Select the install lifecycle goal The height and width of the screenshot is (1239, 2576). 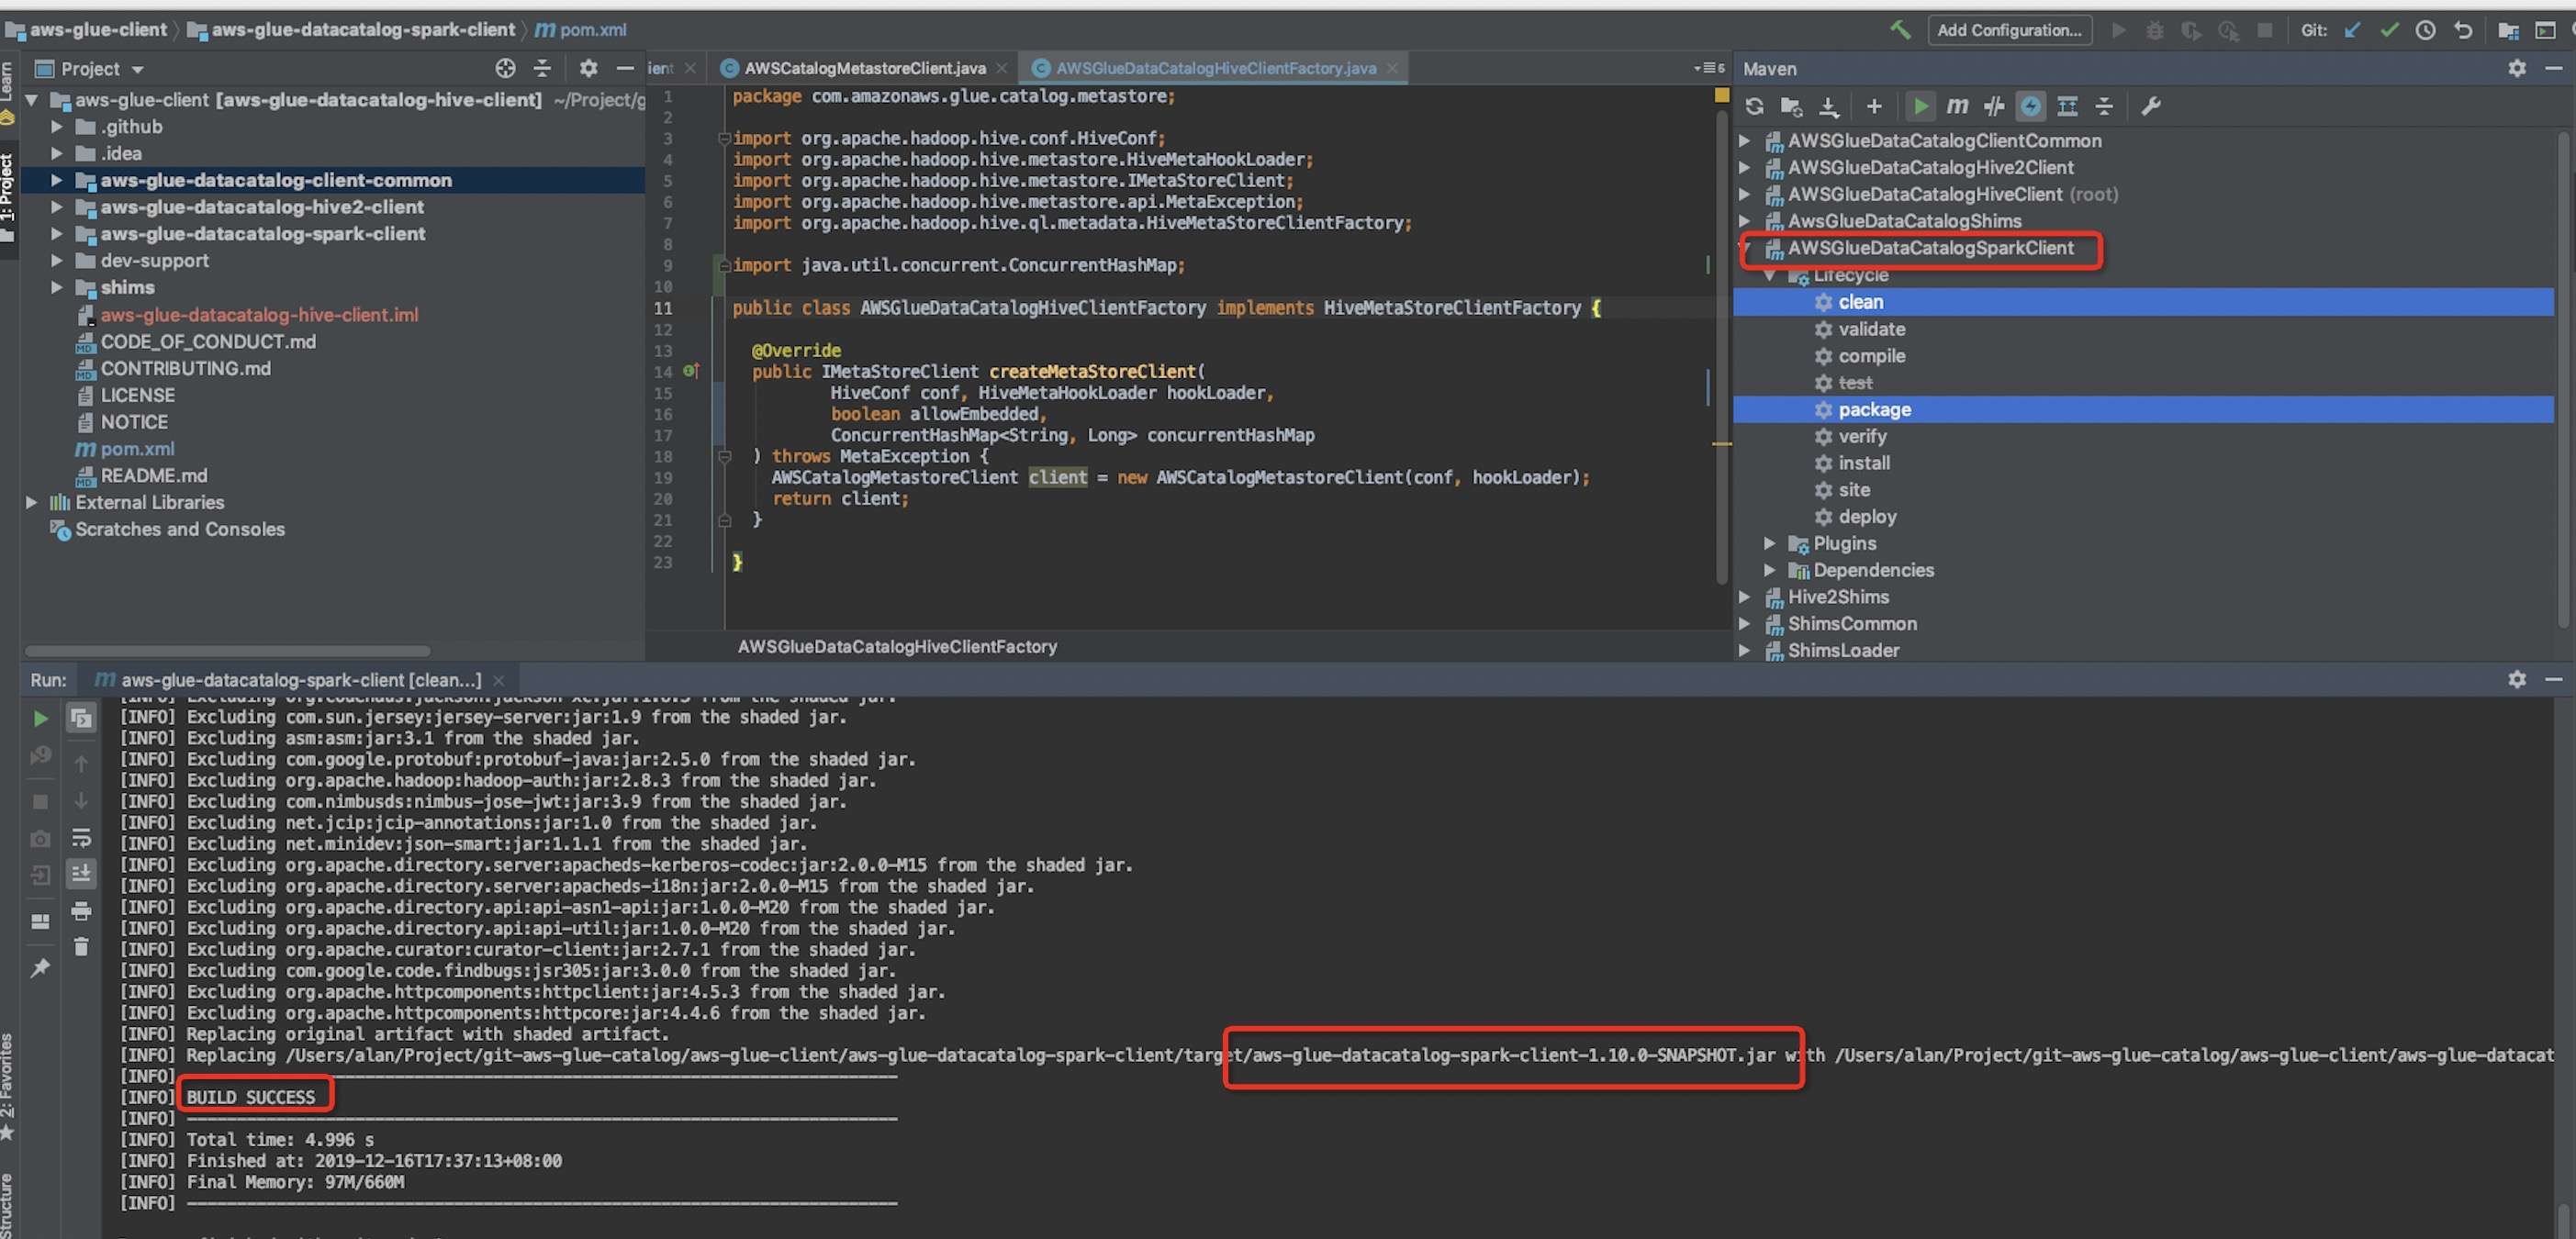[x=1863, y=463]
